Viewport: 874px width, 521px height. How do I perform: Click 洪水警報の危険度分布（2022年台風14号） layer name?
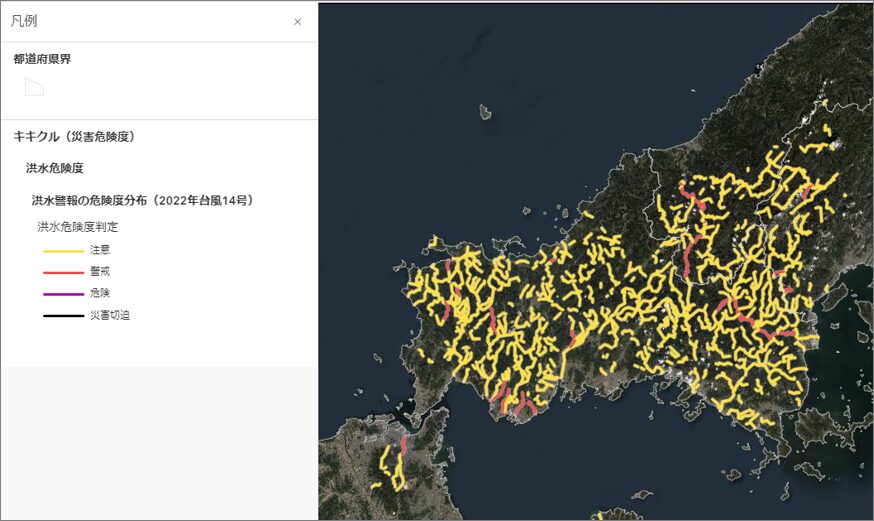[x=143, y=200]
